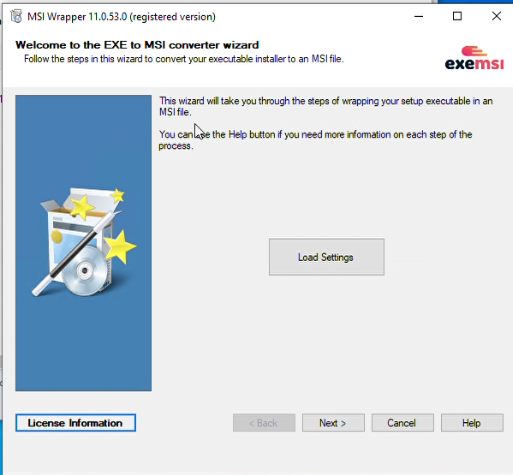Click the Welcome to the EXE to MSI heading
This screenshot has width=513, height=475.
(137, 45)
